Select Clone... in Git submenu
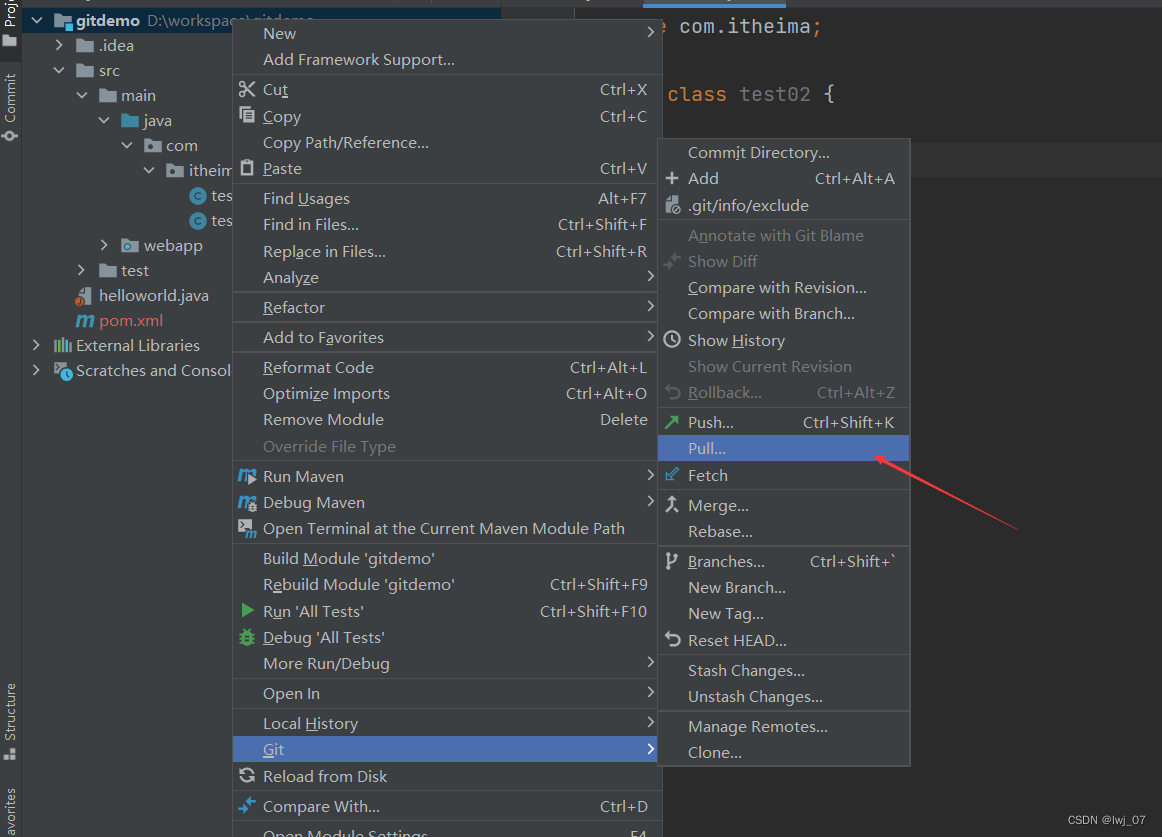This screenshot has width=1162, height=837. pos(783,752)
